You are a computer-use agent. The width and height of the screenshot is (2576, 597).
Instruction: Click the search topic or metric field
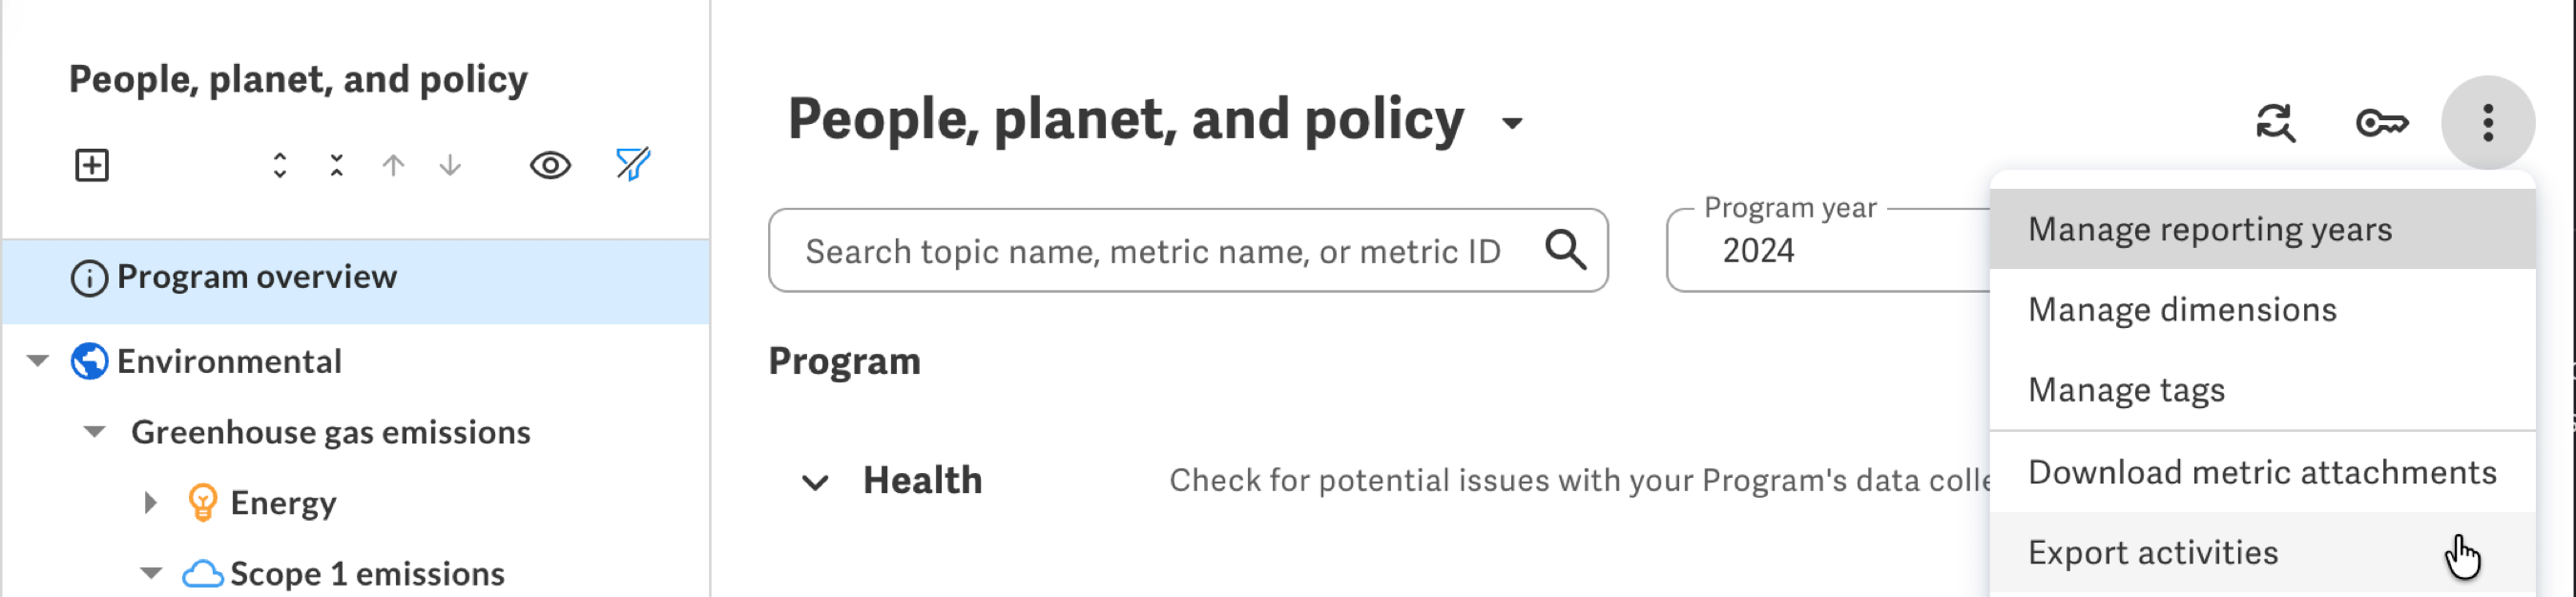[1188, 250]
